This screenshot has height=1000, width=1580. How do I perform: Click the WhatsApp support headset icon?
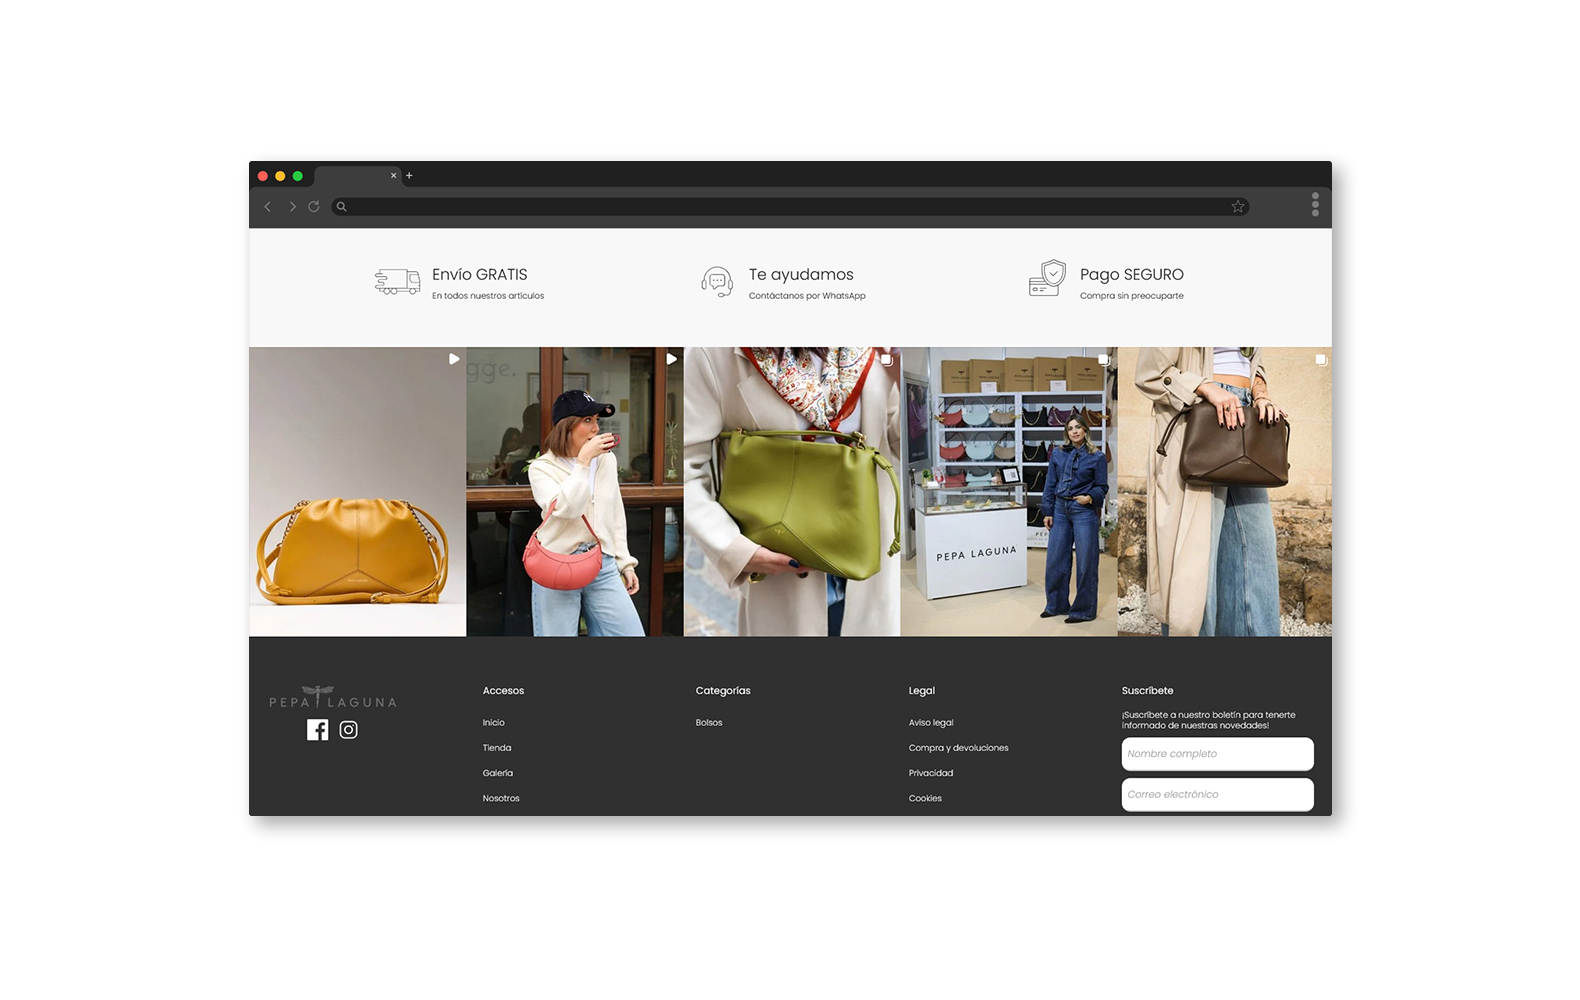click(717, 282)
